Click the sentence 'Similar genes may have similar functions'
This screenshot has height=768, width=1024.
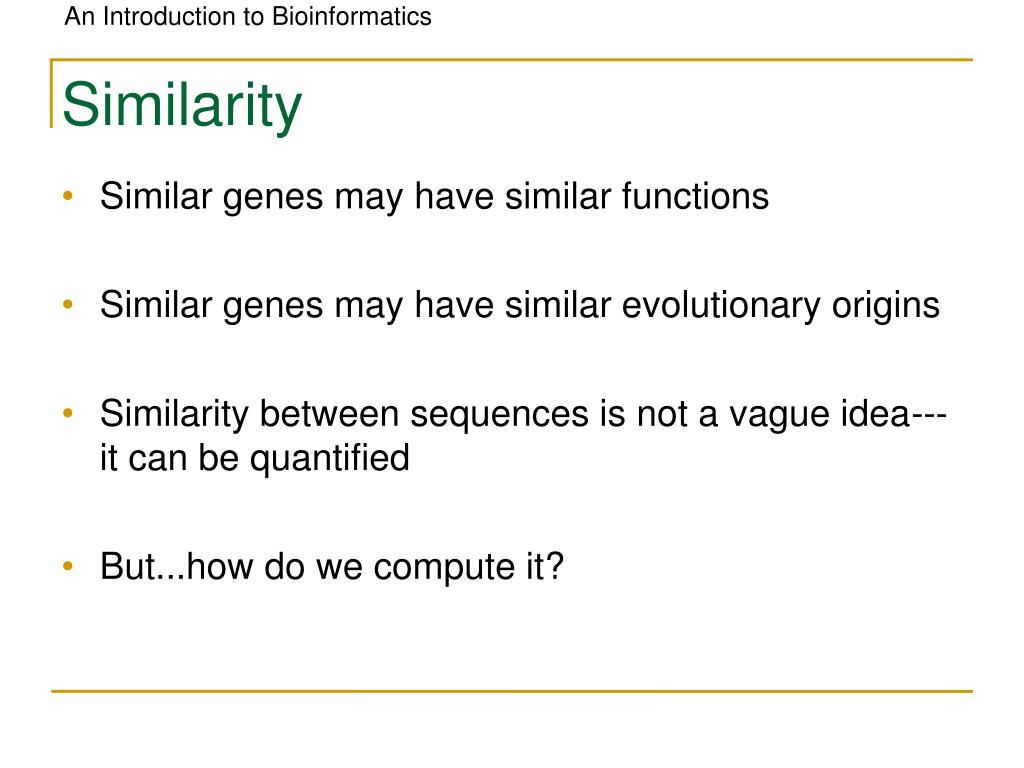pos(434,197)
